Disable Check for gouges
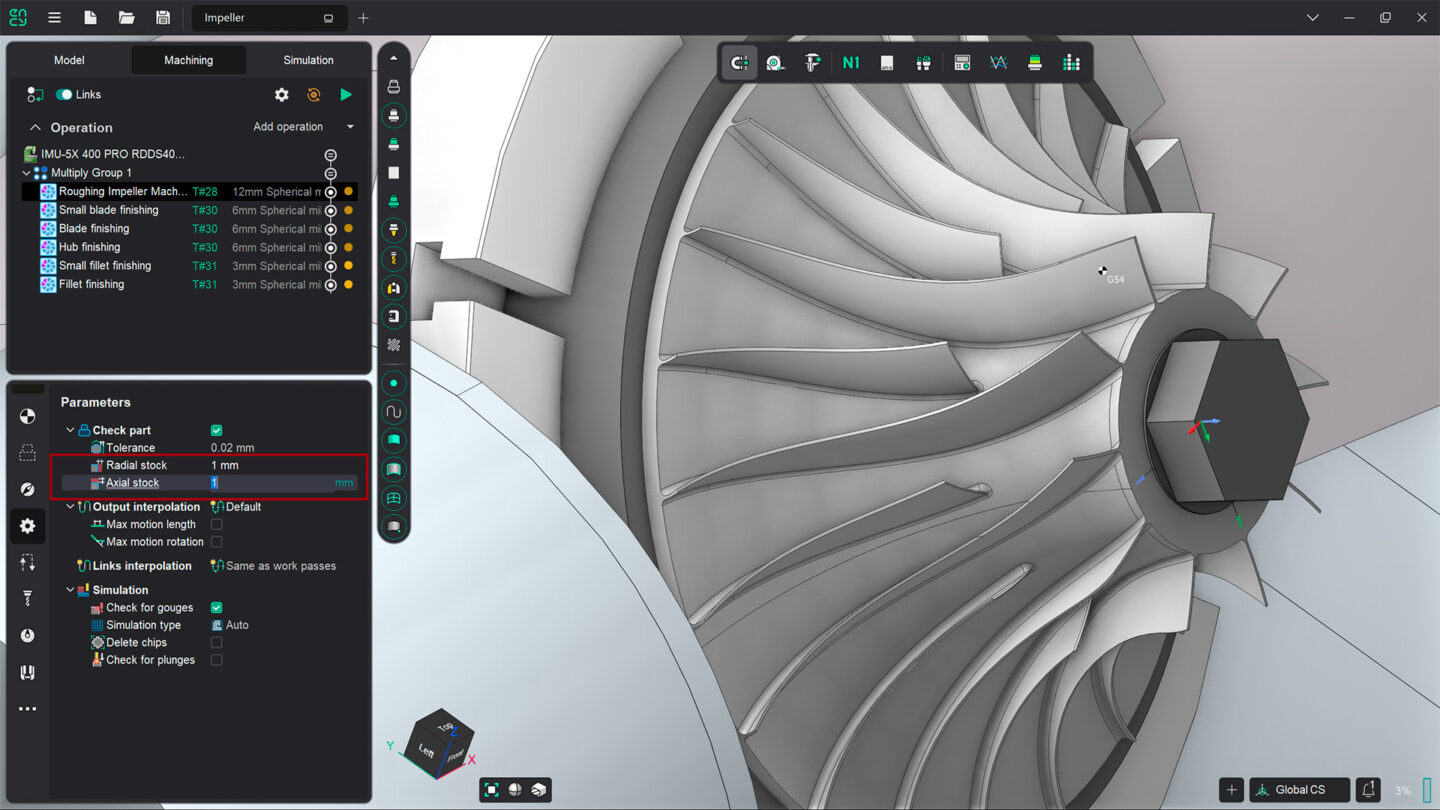This screenshot has height=810, width=1440. point(216,607)
